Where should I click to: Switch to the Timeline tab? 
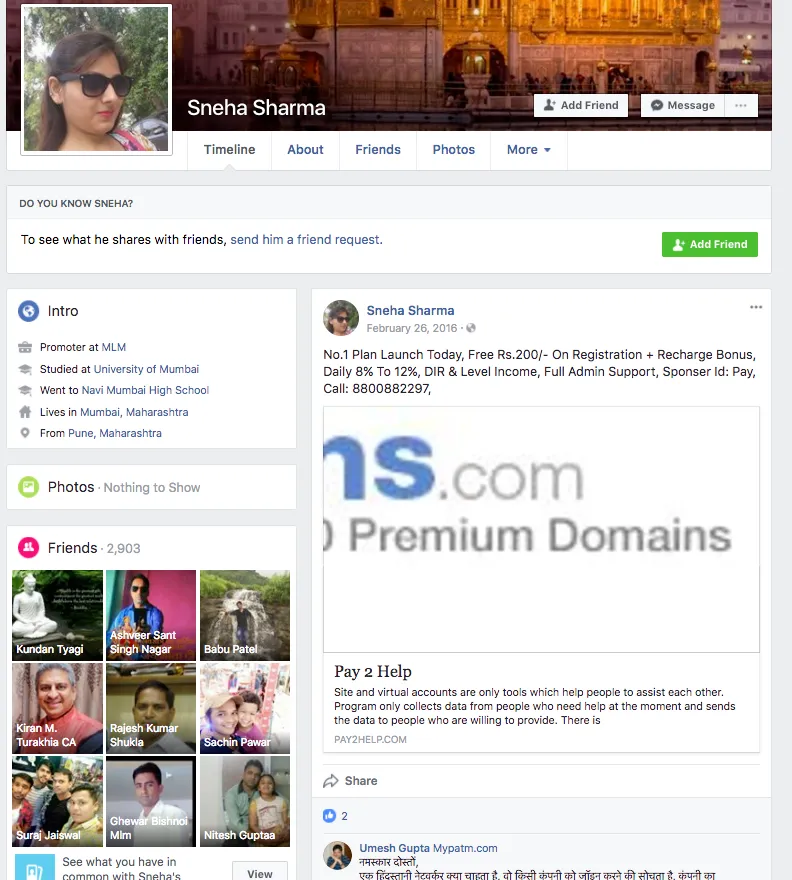(x=230, y=150)
